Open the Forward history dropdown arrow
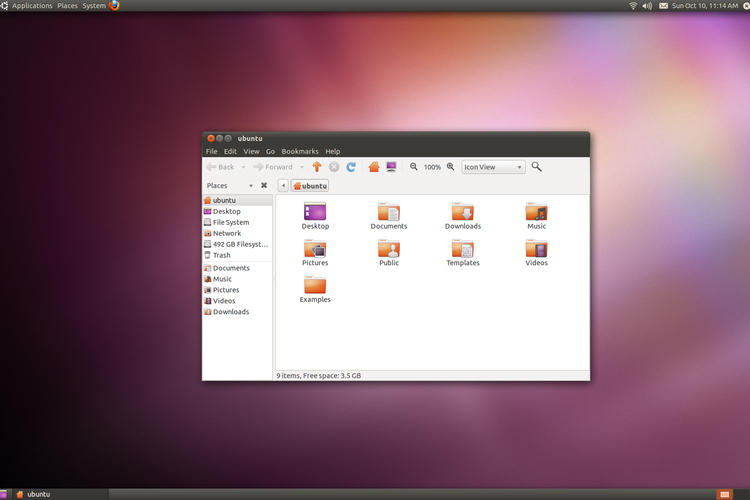This screenshot has height=500, width=750. (301, 167)
